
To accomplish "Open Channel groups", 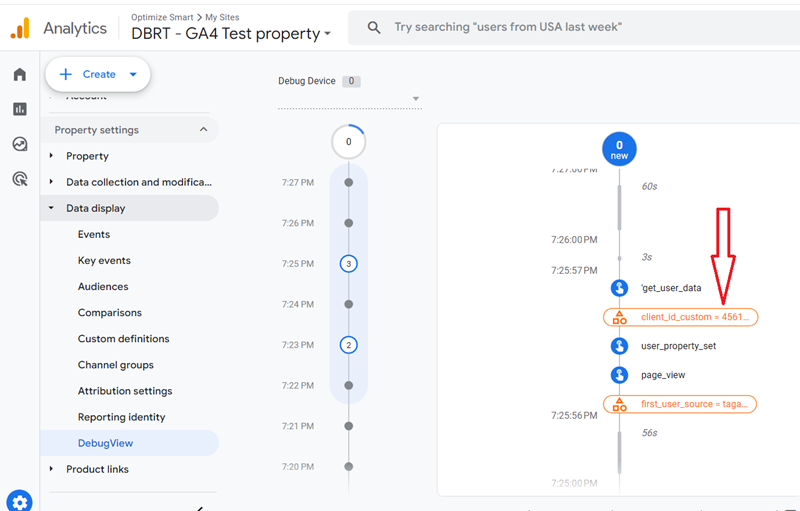I will point(116,365).
